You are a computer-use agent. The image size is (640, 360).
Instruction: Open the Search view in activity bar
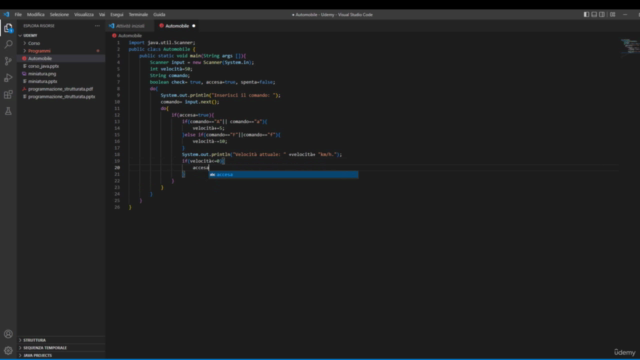(8, 44)
